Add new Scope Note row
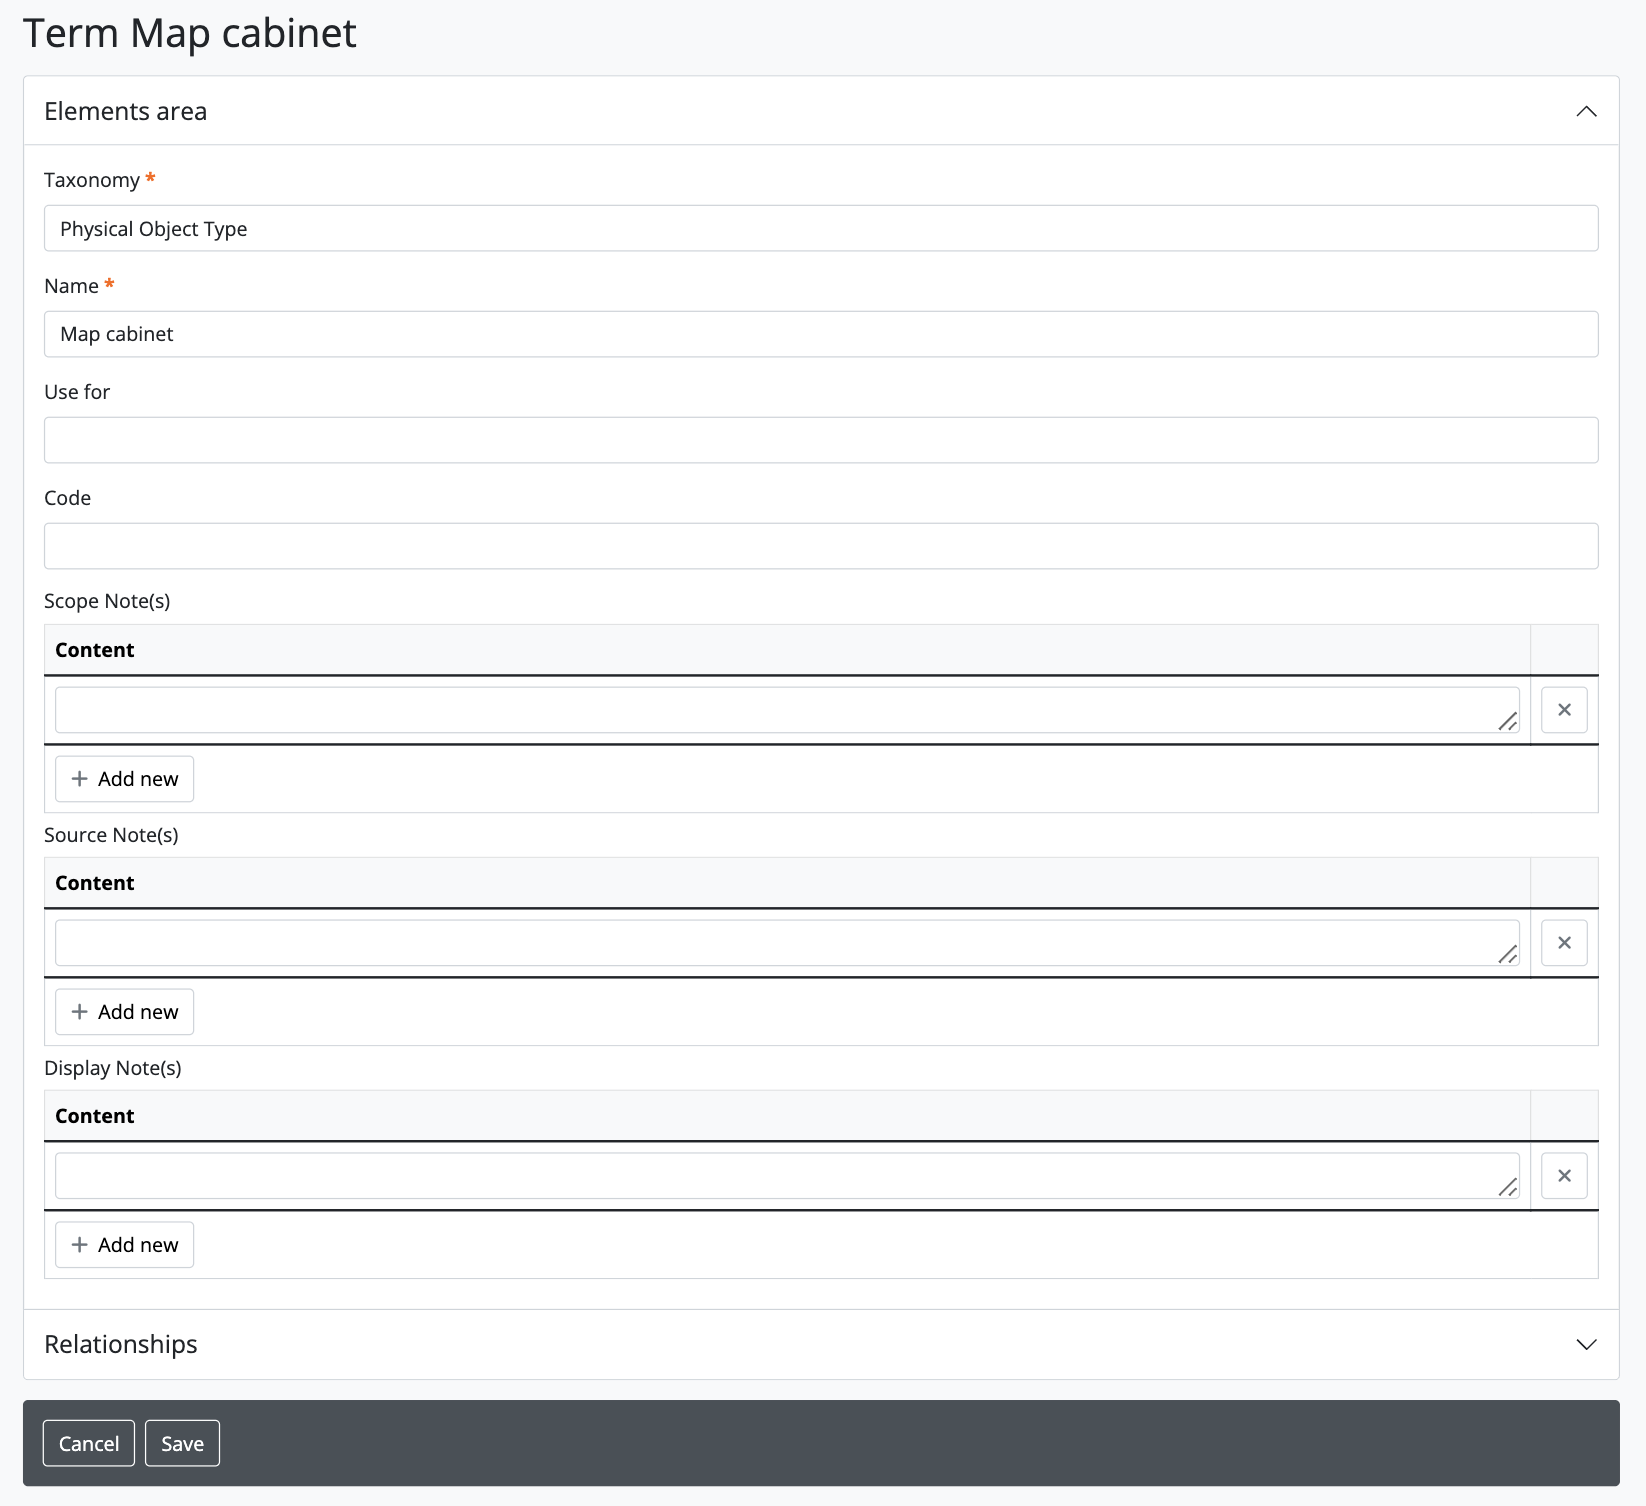 pos(124,779)
